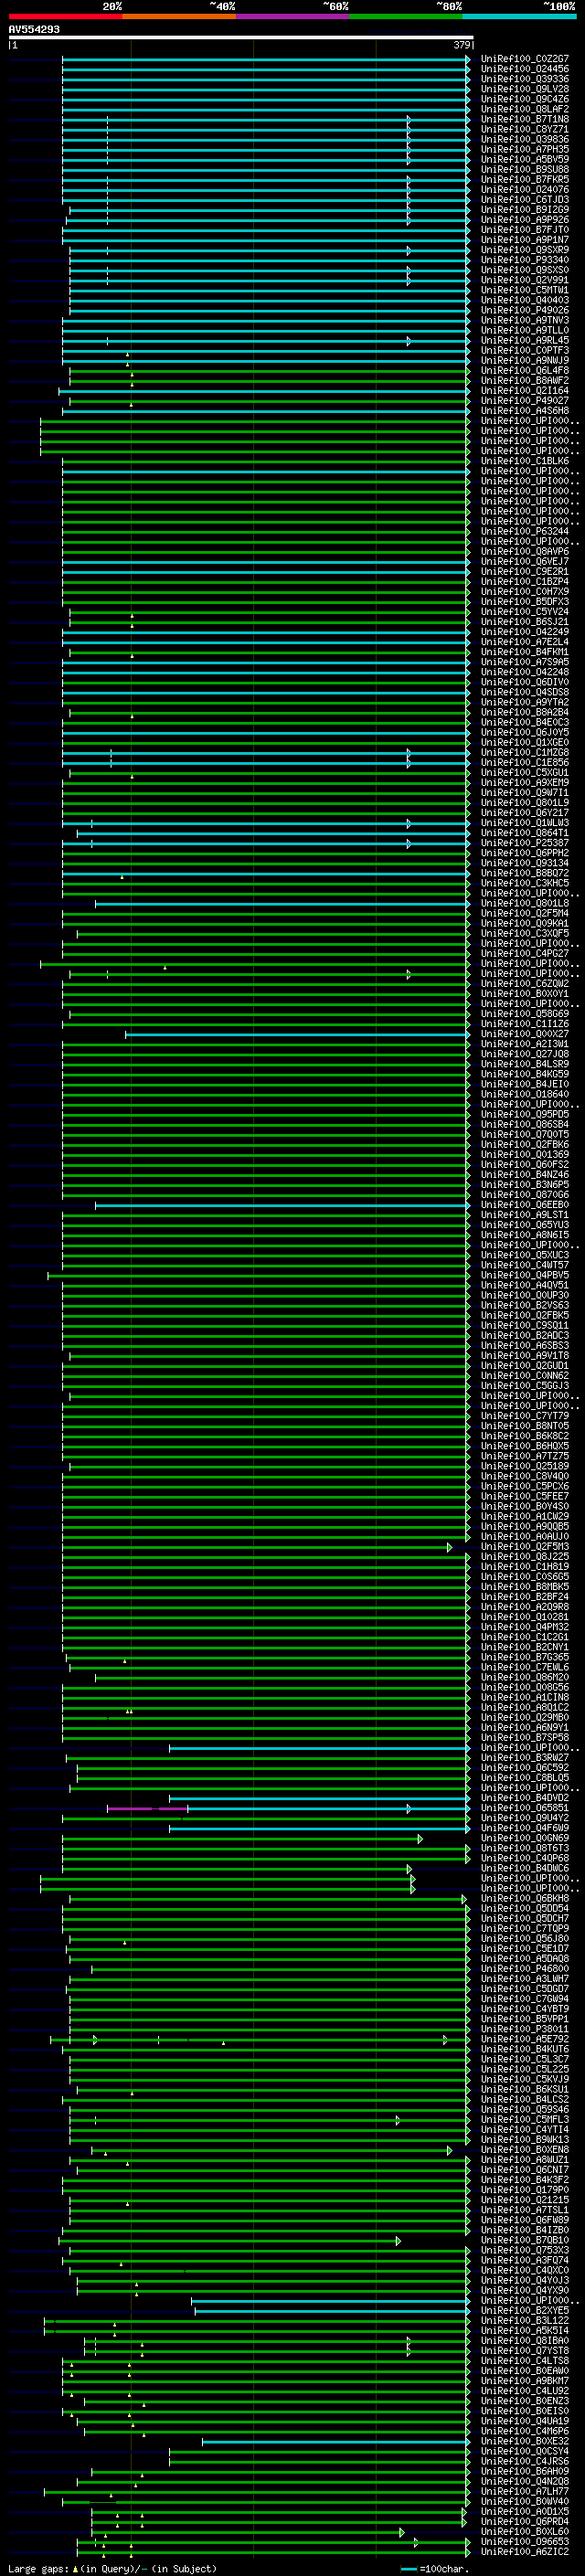
Task: Open hit UniRef100_Q9C4Z6
Action: click(x=525, y=99)
